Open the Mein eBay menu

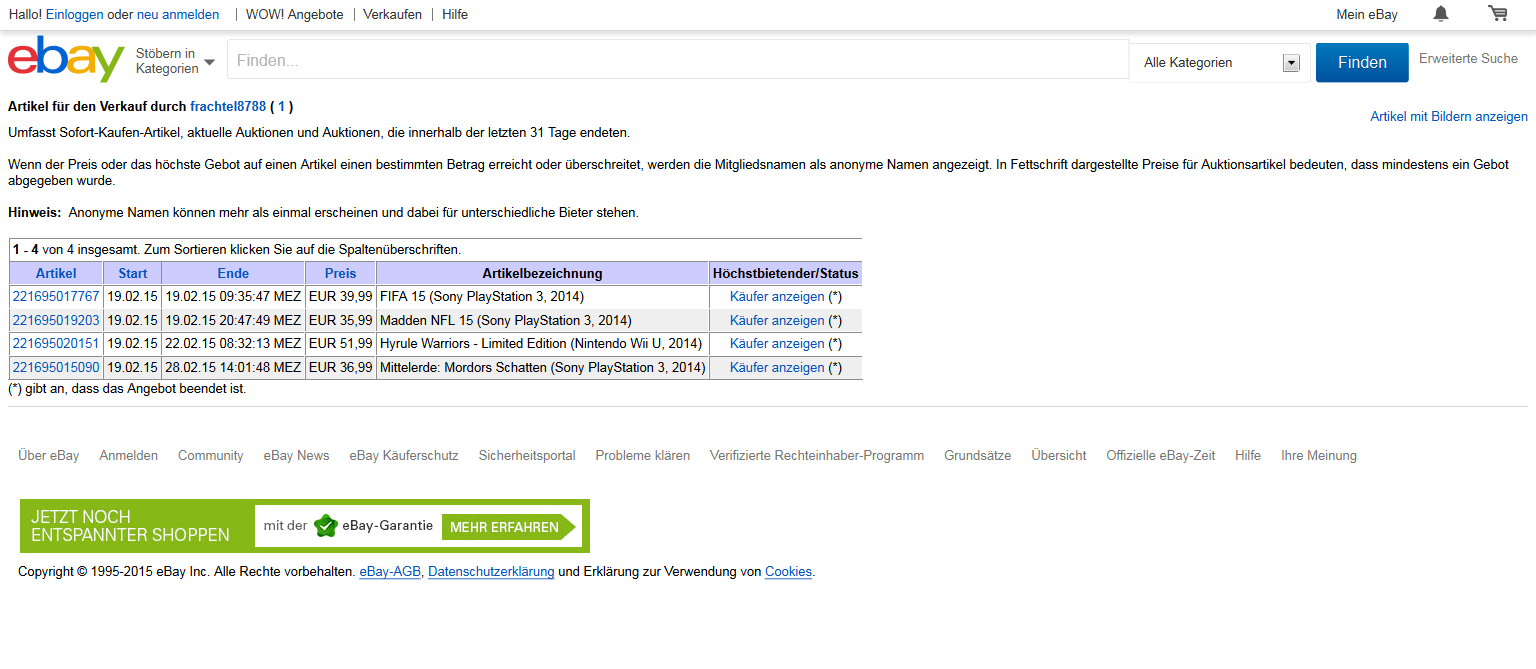click(x=1366, y=15)
